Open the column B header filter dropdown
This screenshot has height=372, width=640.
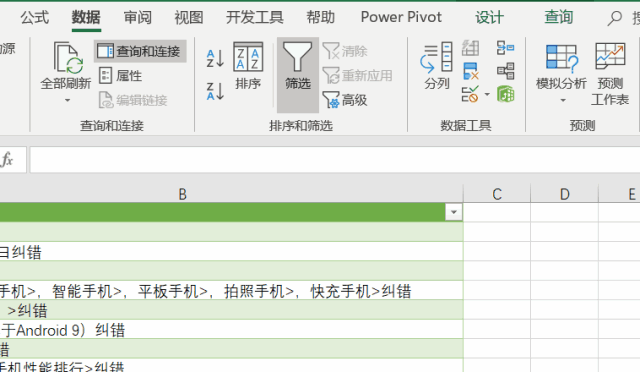(453, 212)
